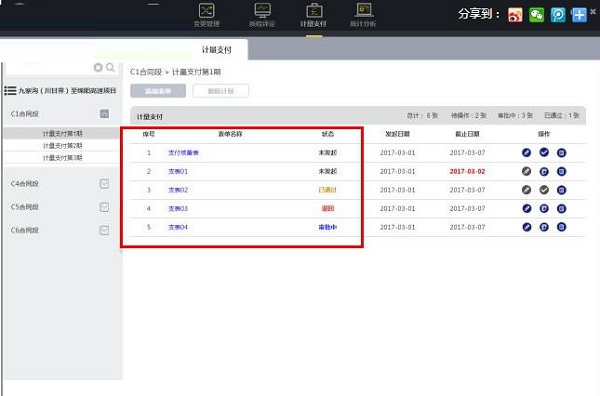600x396 pixels.
Task: Click the white outlined button under breadcrumb
Action: coord(221,91)
